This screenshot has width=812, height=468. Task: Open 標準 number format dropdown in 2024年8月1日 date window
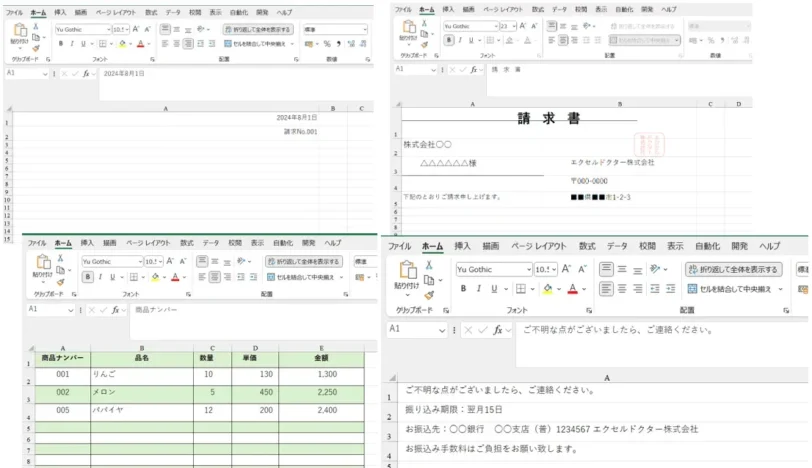pos(365,30)
